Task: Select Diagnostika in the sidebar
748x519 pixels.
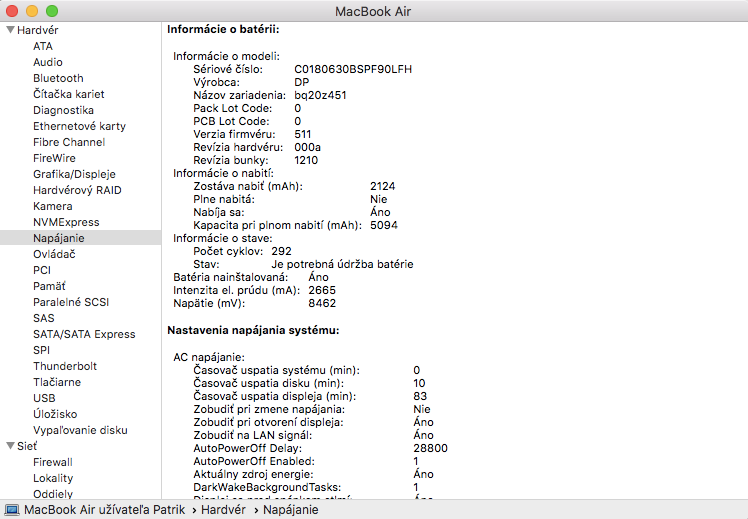Action: tap(63, 110)
